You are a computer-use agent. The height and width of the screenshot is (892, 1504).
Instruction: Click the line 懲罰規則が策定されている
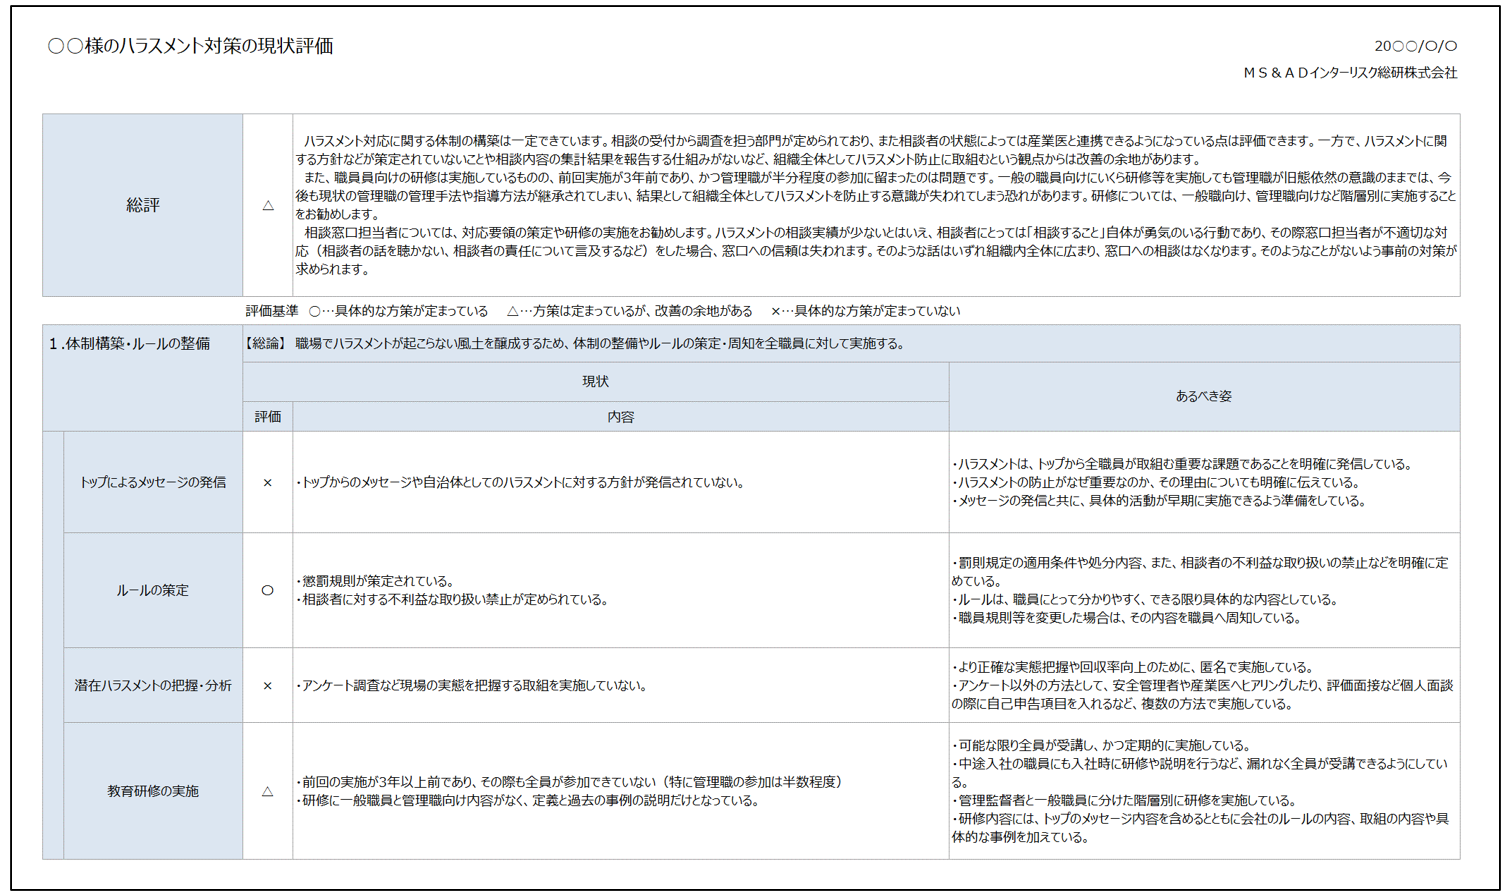coord(375,581)
